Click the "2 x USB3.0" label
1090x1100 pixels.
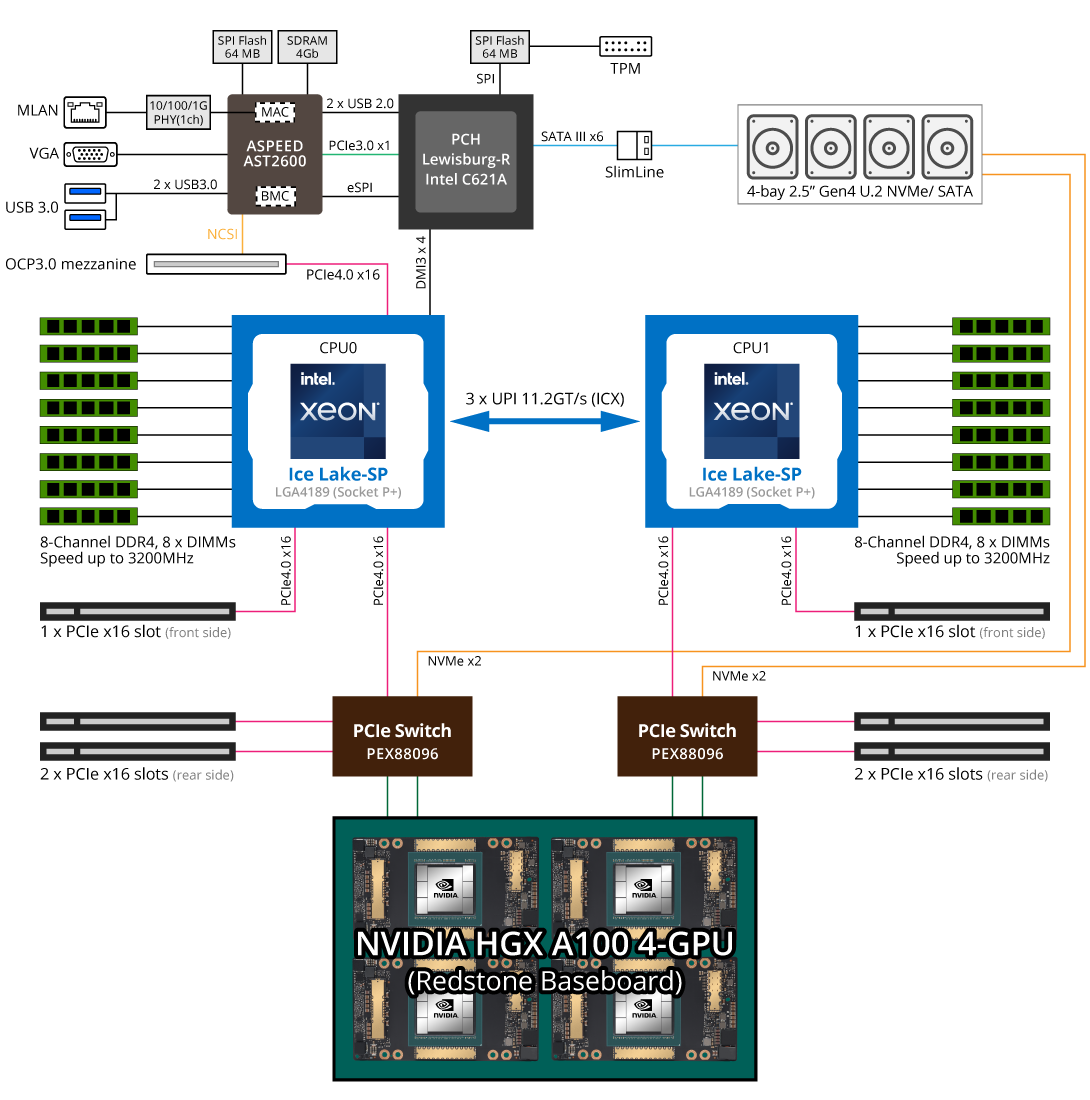click(x=185, y=185)
